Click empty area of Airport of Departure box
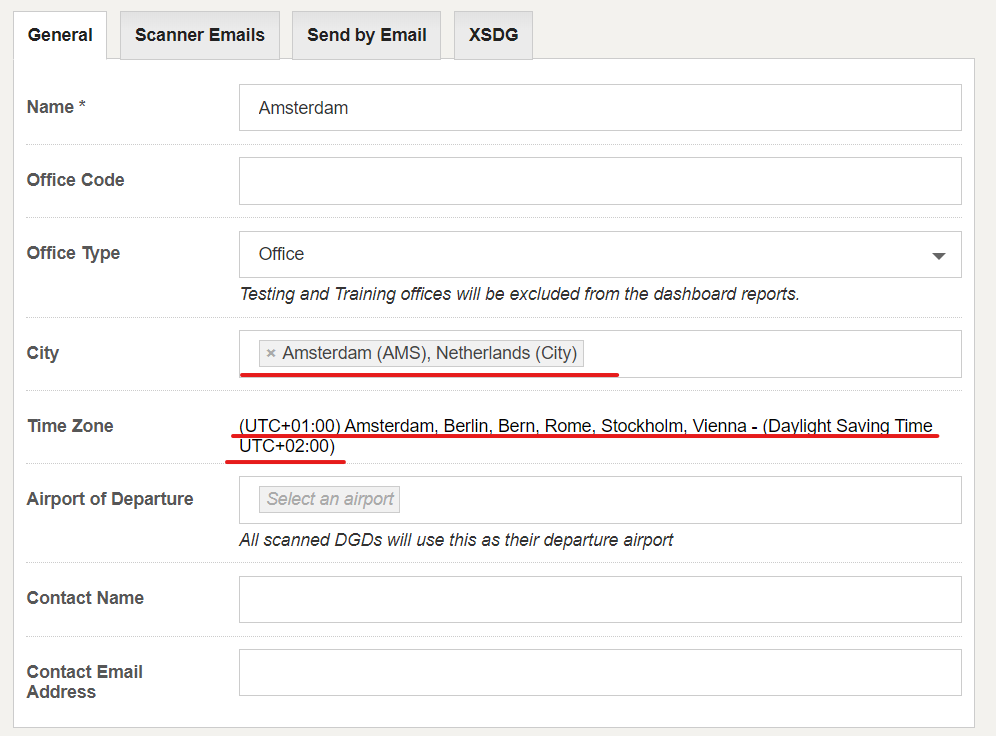This screenshot has width=996, height=736. [680, 500]
